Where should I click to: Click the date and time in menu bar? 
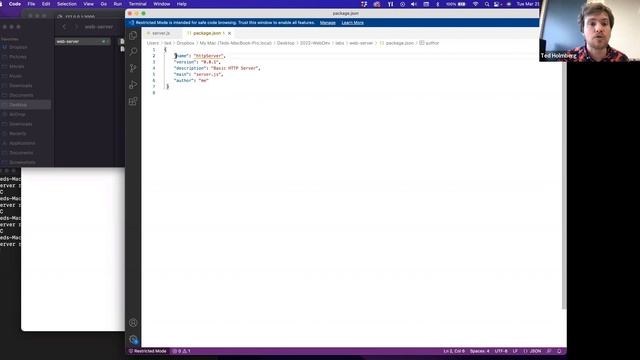click(x=528, y=4)
